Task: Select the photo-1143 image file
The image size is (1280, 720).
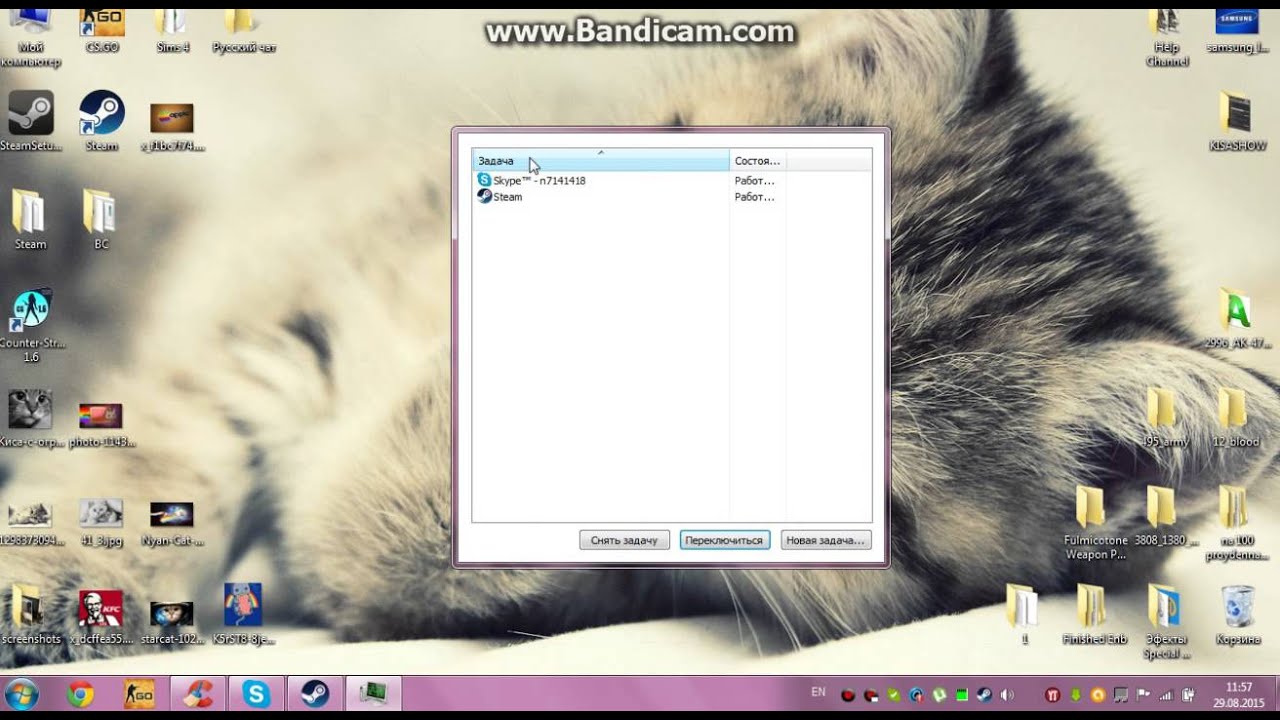Action: click(x=101, y=422)
